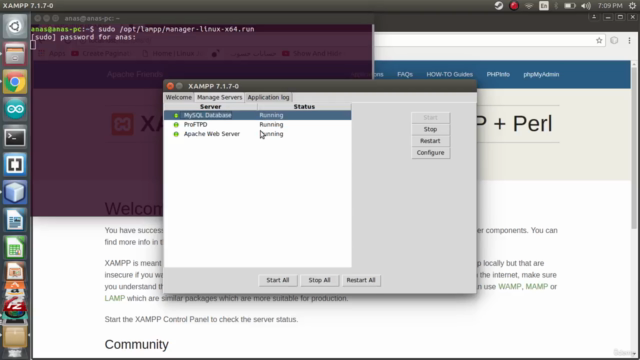Open the Bluetooth indicator
640x360 pixels.
pos(556,6)
